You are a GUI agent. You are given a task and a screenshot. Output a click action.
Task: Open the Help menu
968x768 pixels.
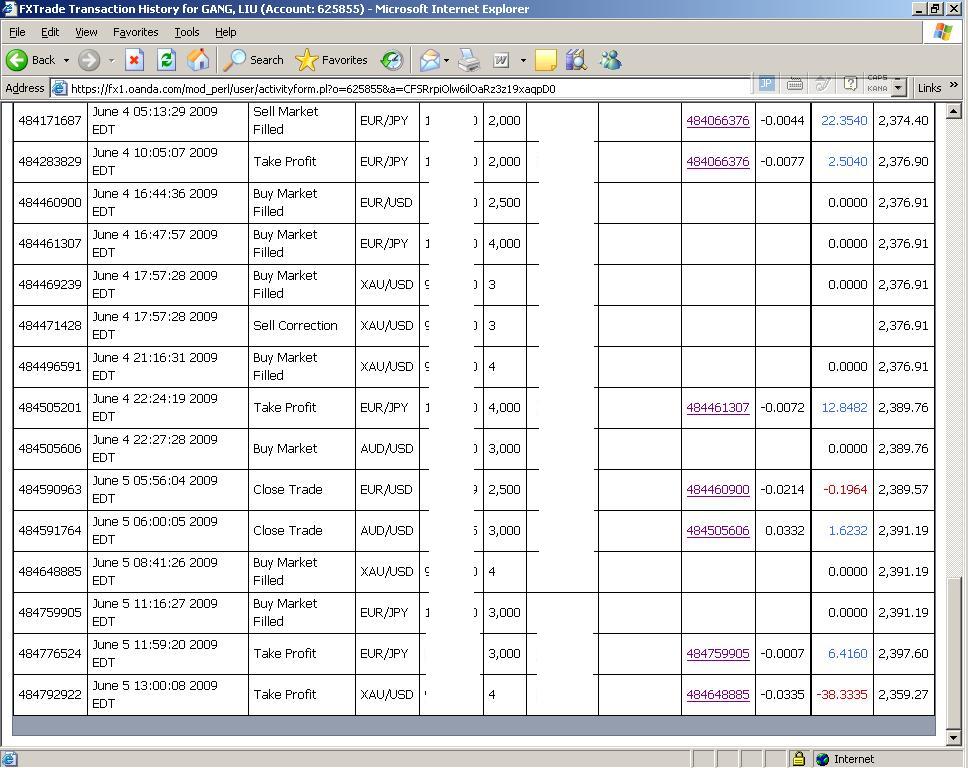click(x=225, y=32)
